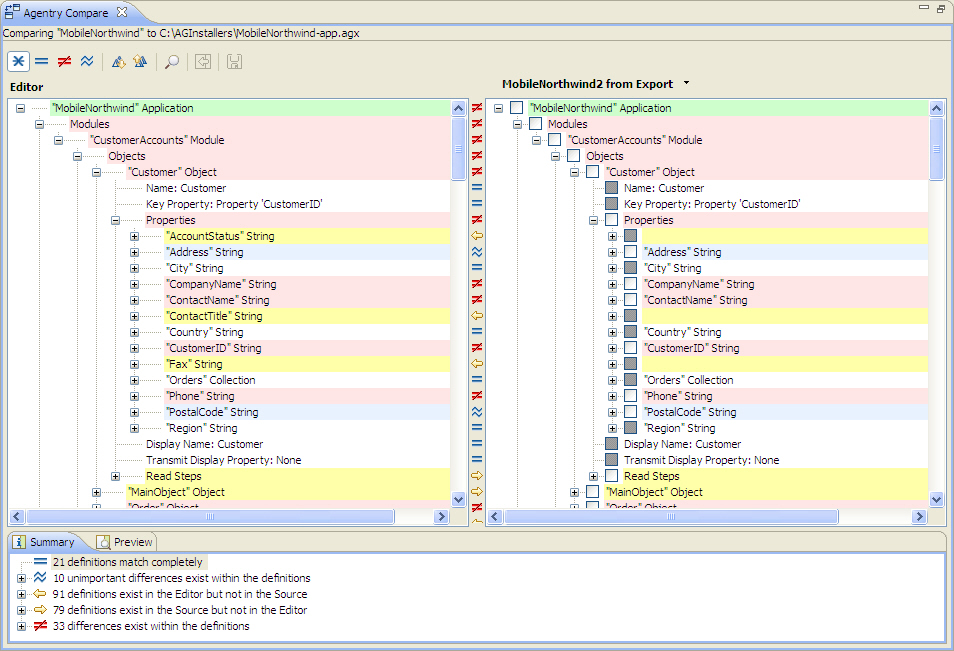954x651 pixels.
Task: Open the MobileNorthwind2 from Export dropdown arrow
Action: 686,83
